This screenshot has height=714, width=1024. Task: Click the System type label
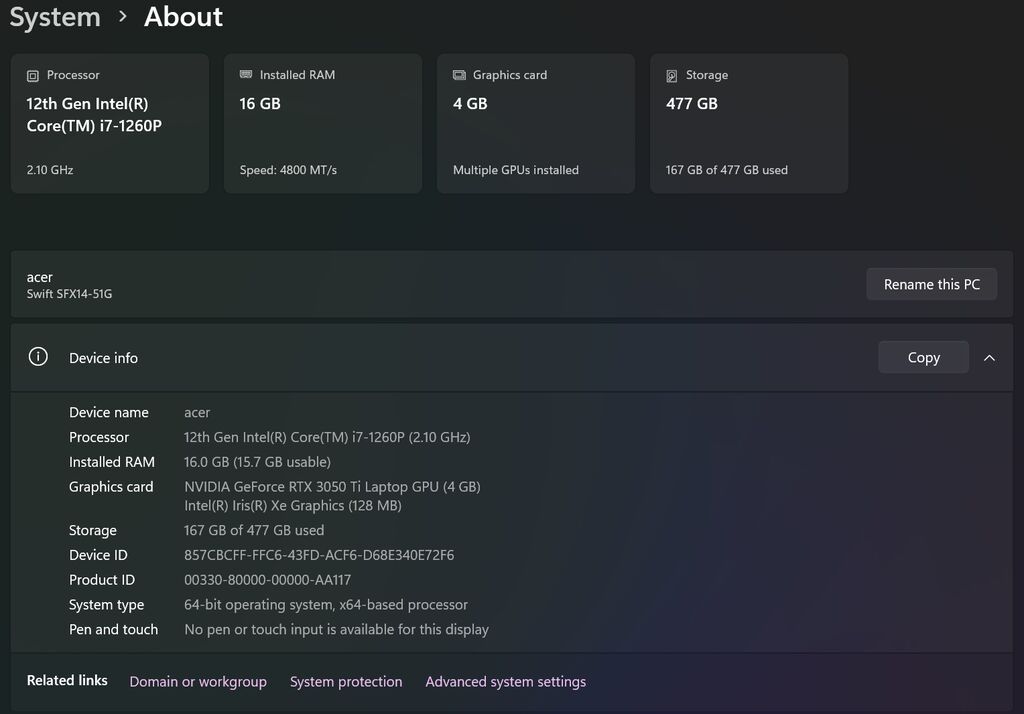click(x=106, y=605)
